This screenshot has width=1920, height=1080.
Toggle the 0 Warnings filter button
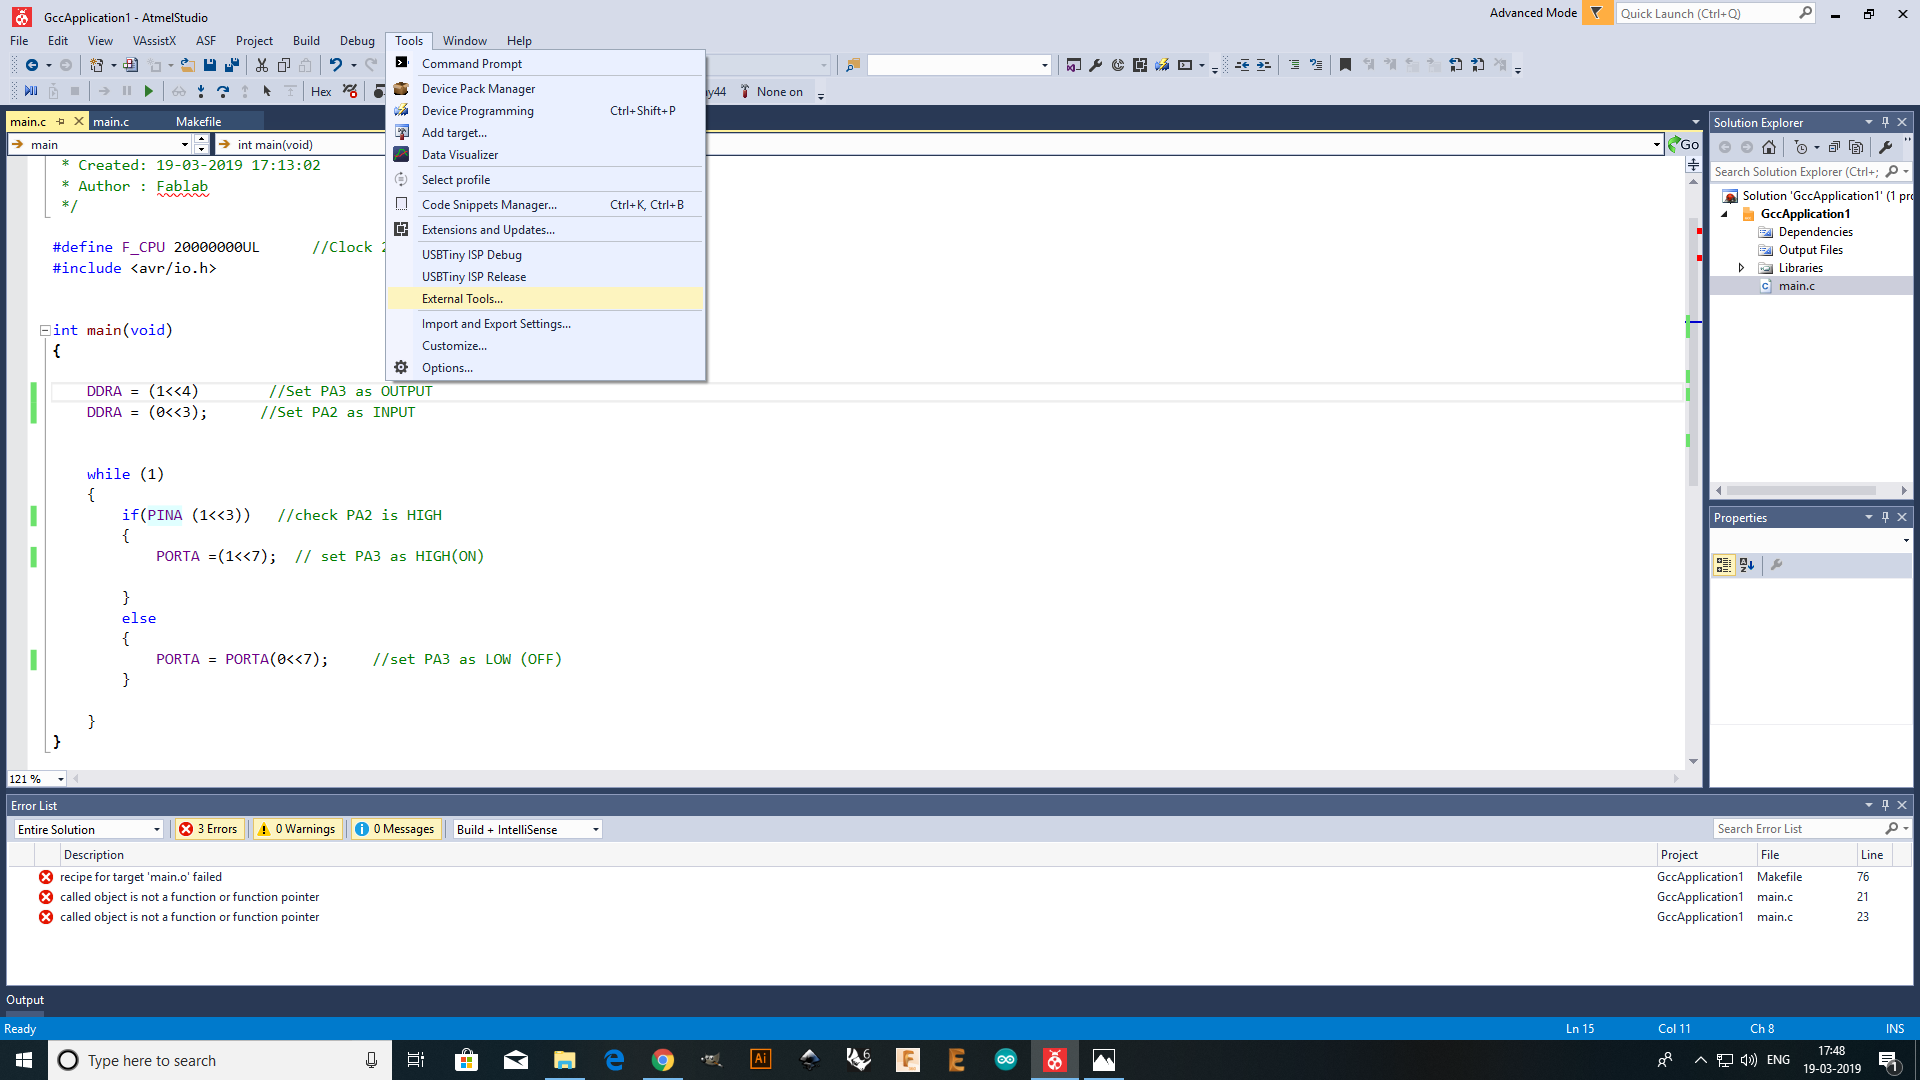tap(297, 829)
